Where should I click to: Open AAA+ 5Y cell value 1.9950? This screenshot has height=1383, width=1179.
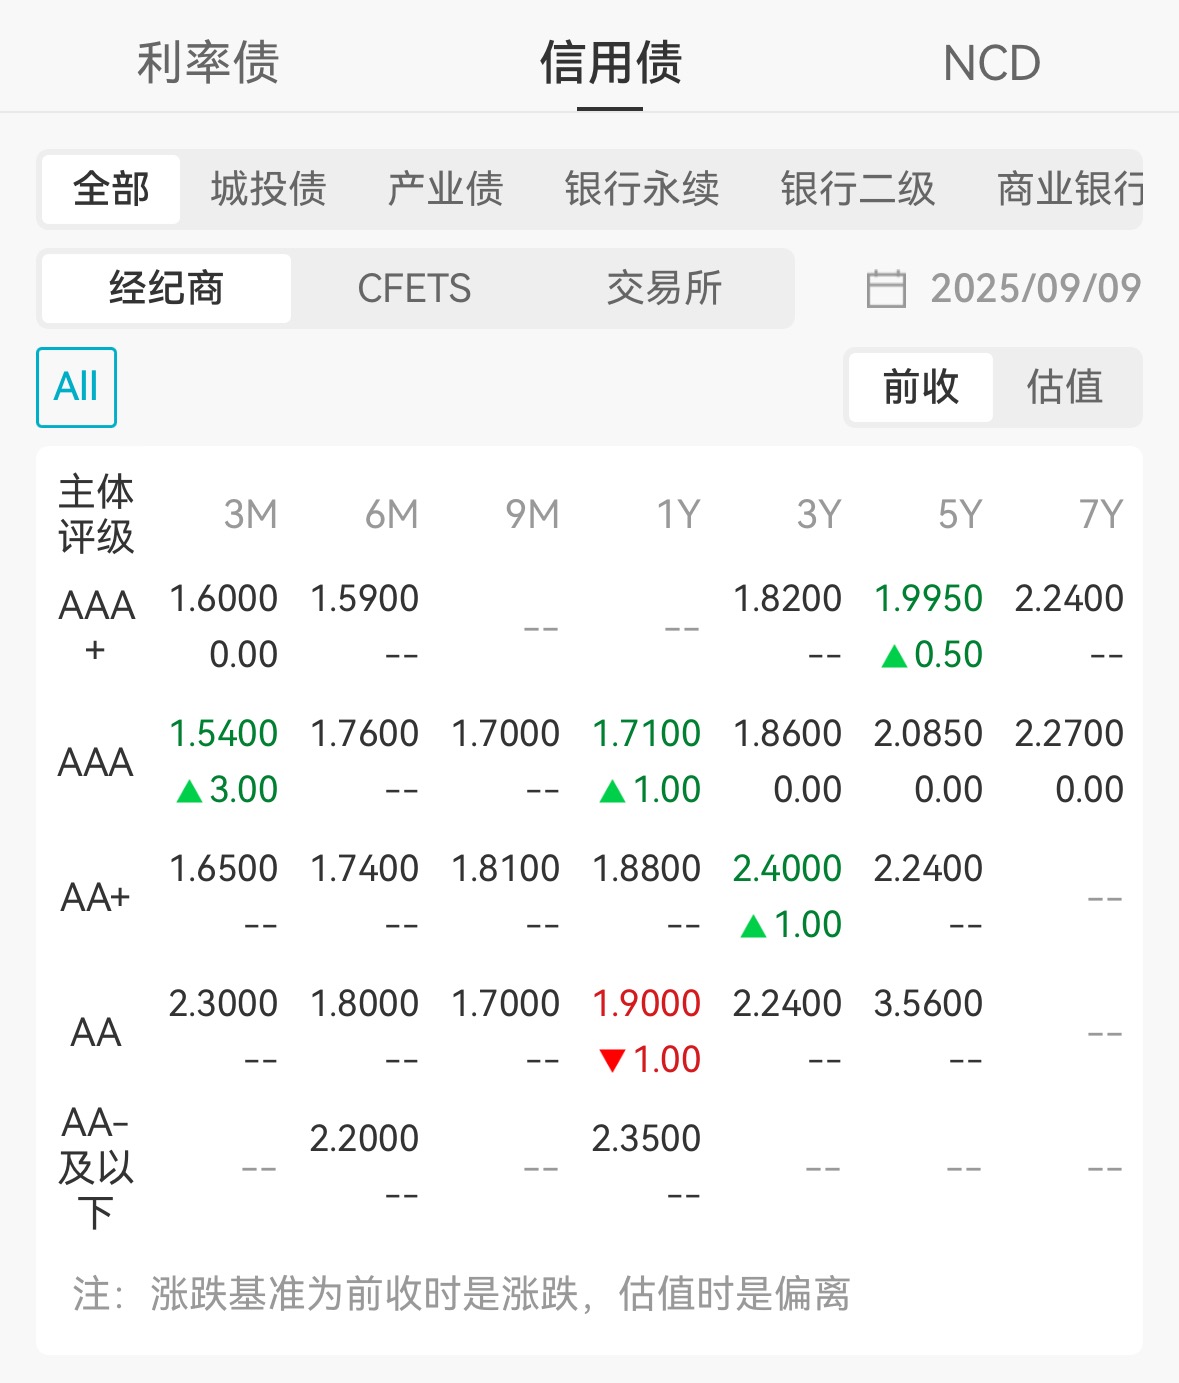point(929,599)
